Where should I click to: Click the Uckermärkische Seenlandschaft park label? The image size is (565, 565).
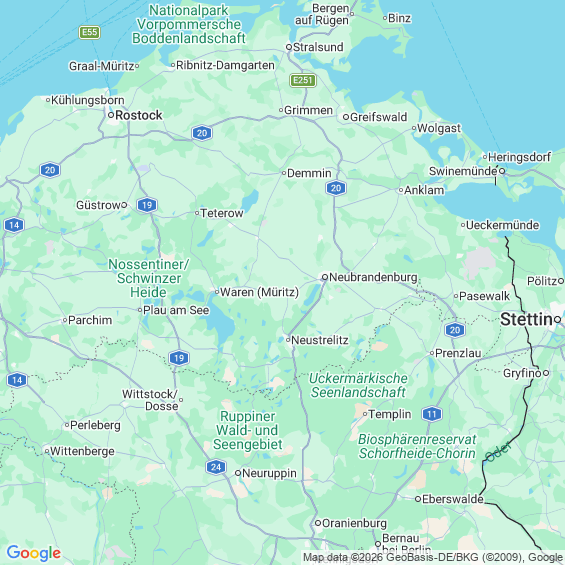tap(359, 385)
